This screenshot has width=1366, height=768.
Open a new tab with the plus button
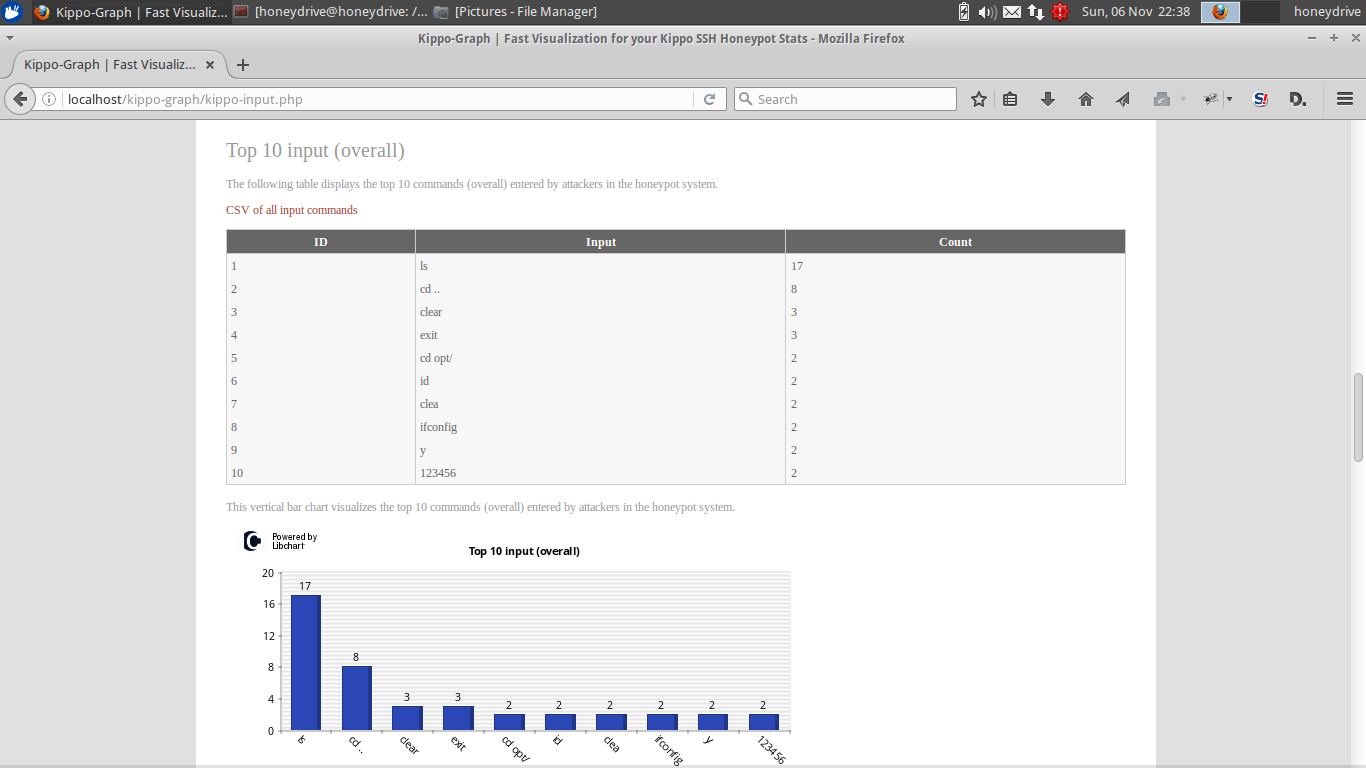tap(242, 65)
